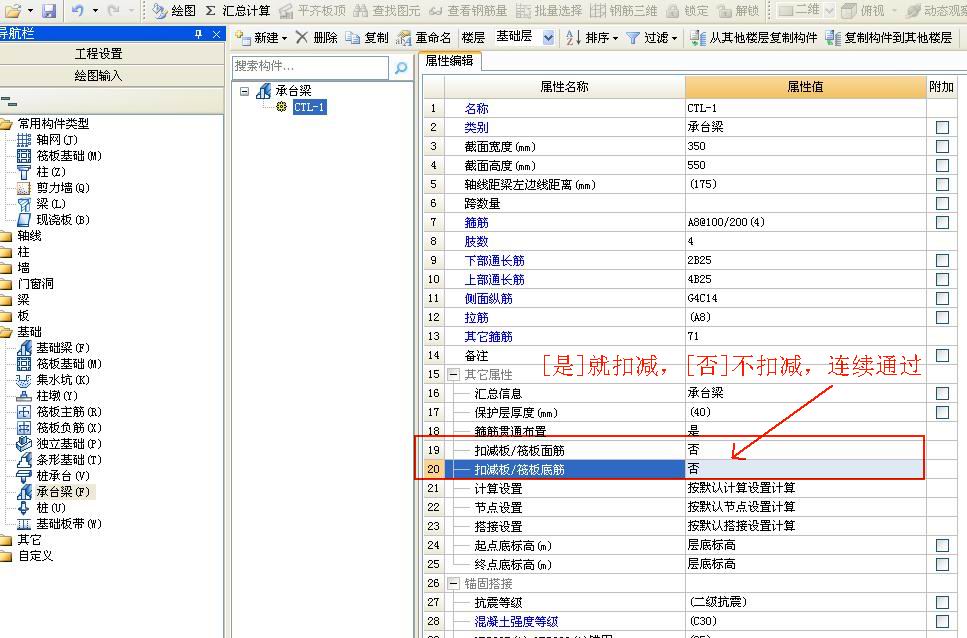Expand the 常用构件类型 folder
This screenshot has width=967, height=638.
point(7,124)
